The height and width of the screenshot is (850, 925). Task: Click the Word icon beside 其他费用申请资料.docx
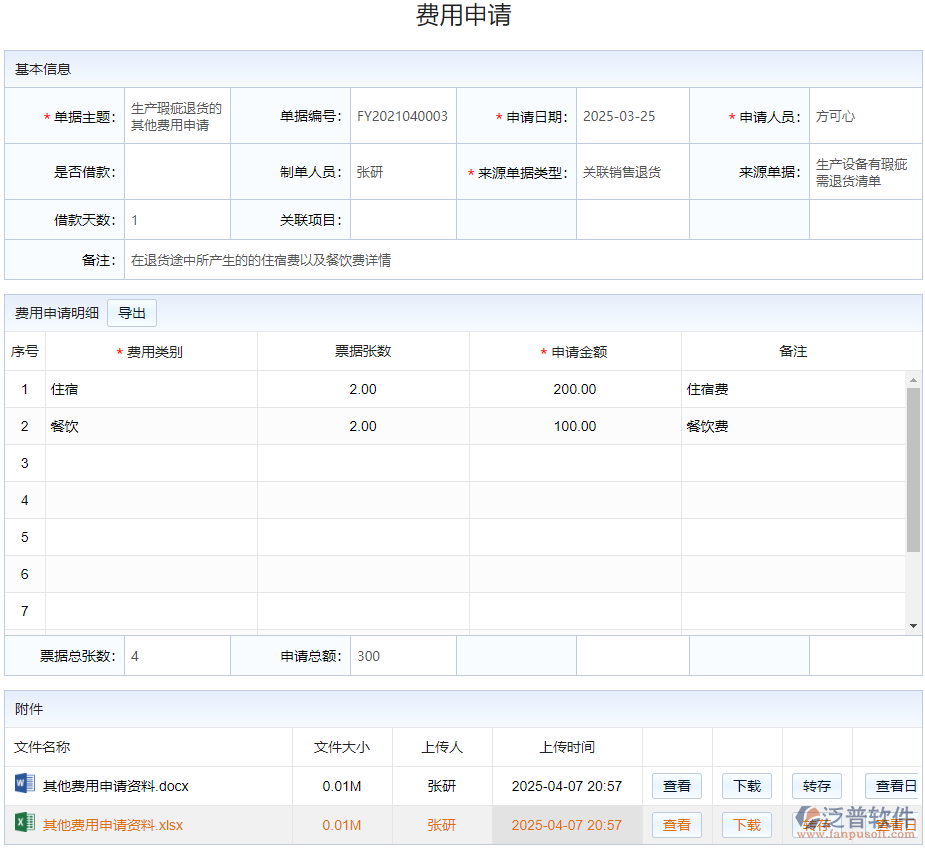point(26,786)
